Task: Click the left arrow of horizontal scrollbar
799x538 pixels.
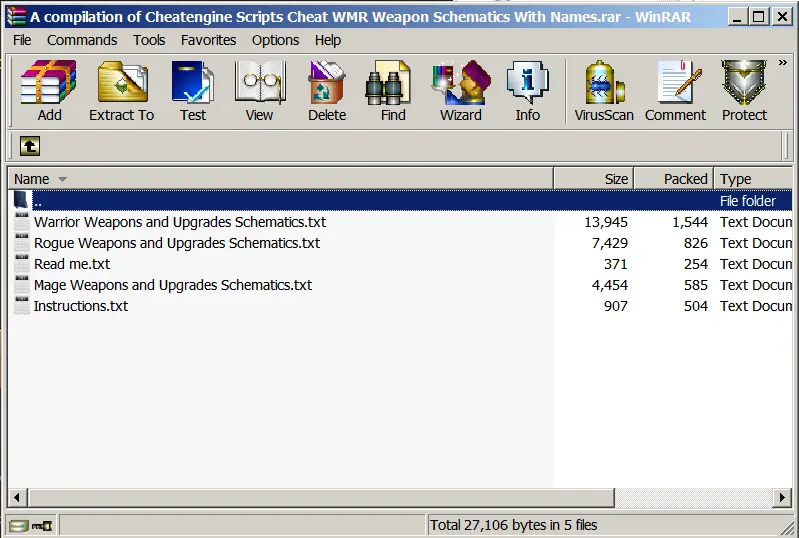Action: point(17,497)
